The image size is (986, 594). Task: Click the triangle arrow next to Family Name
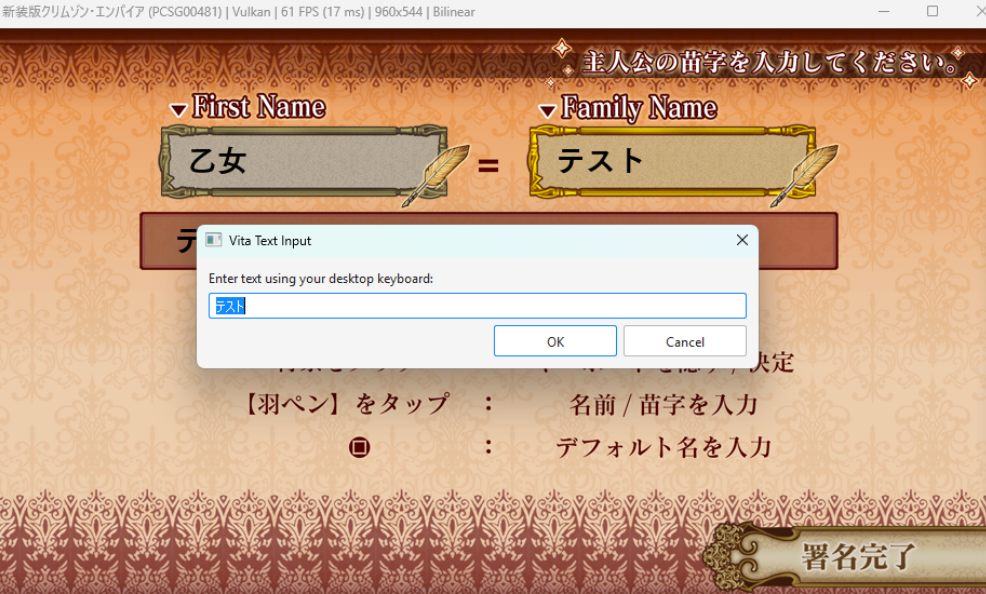click(547, 111)
